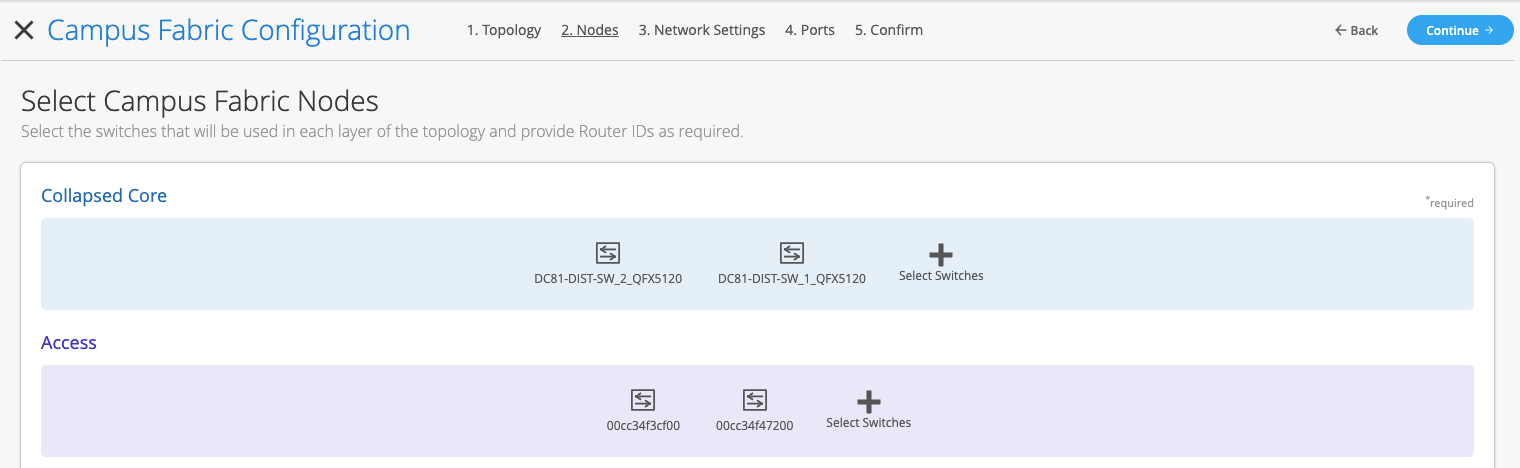This screenshot has width=1520, height=468.
Task: Click the DC81-DIST-SW_1_QFX5120 name label
Action: 791,279
